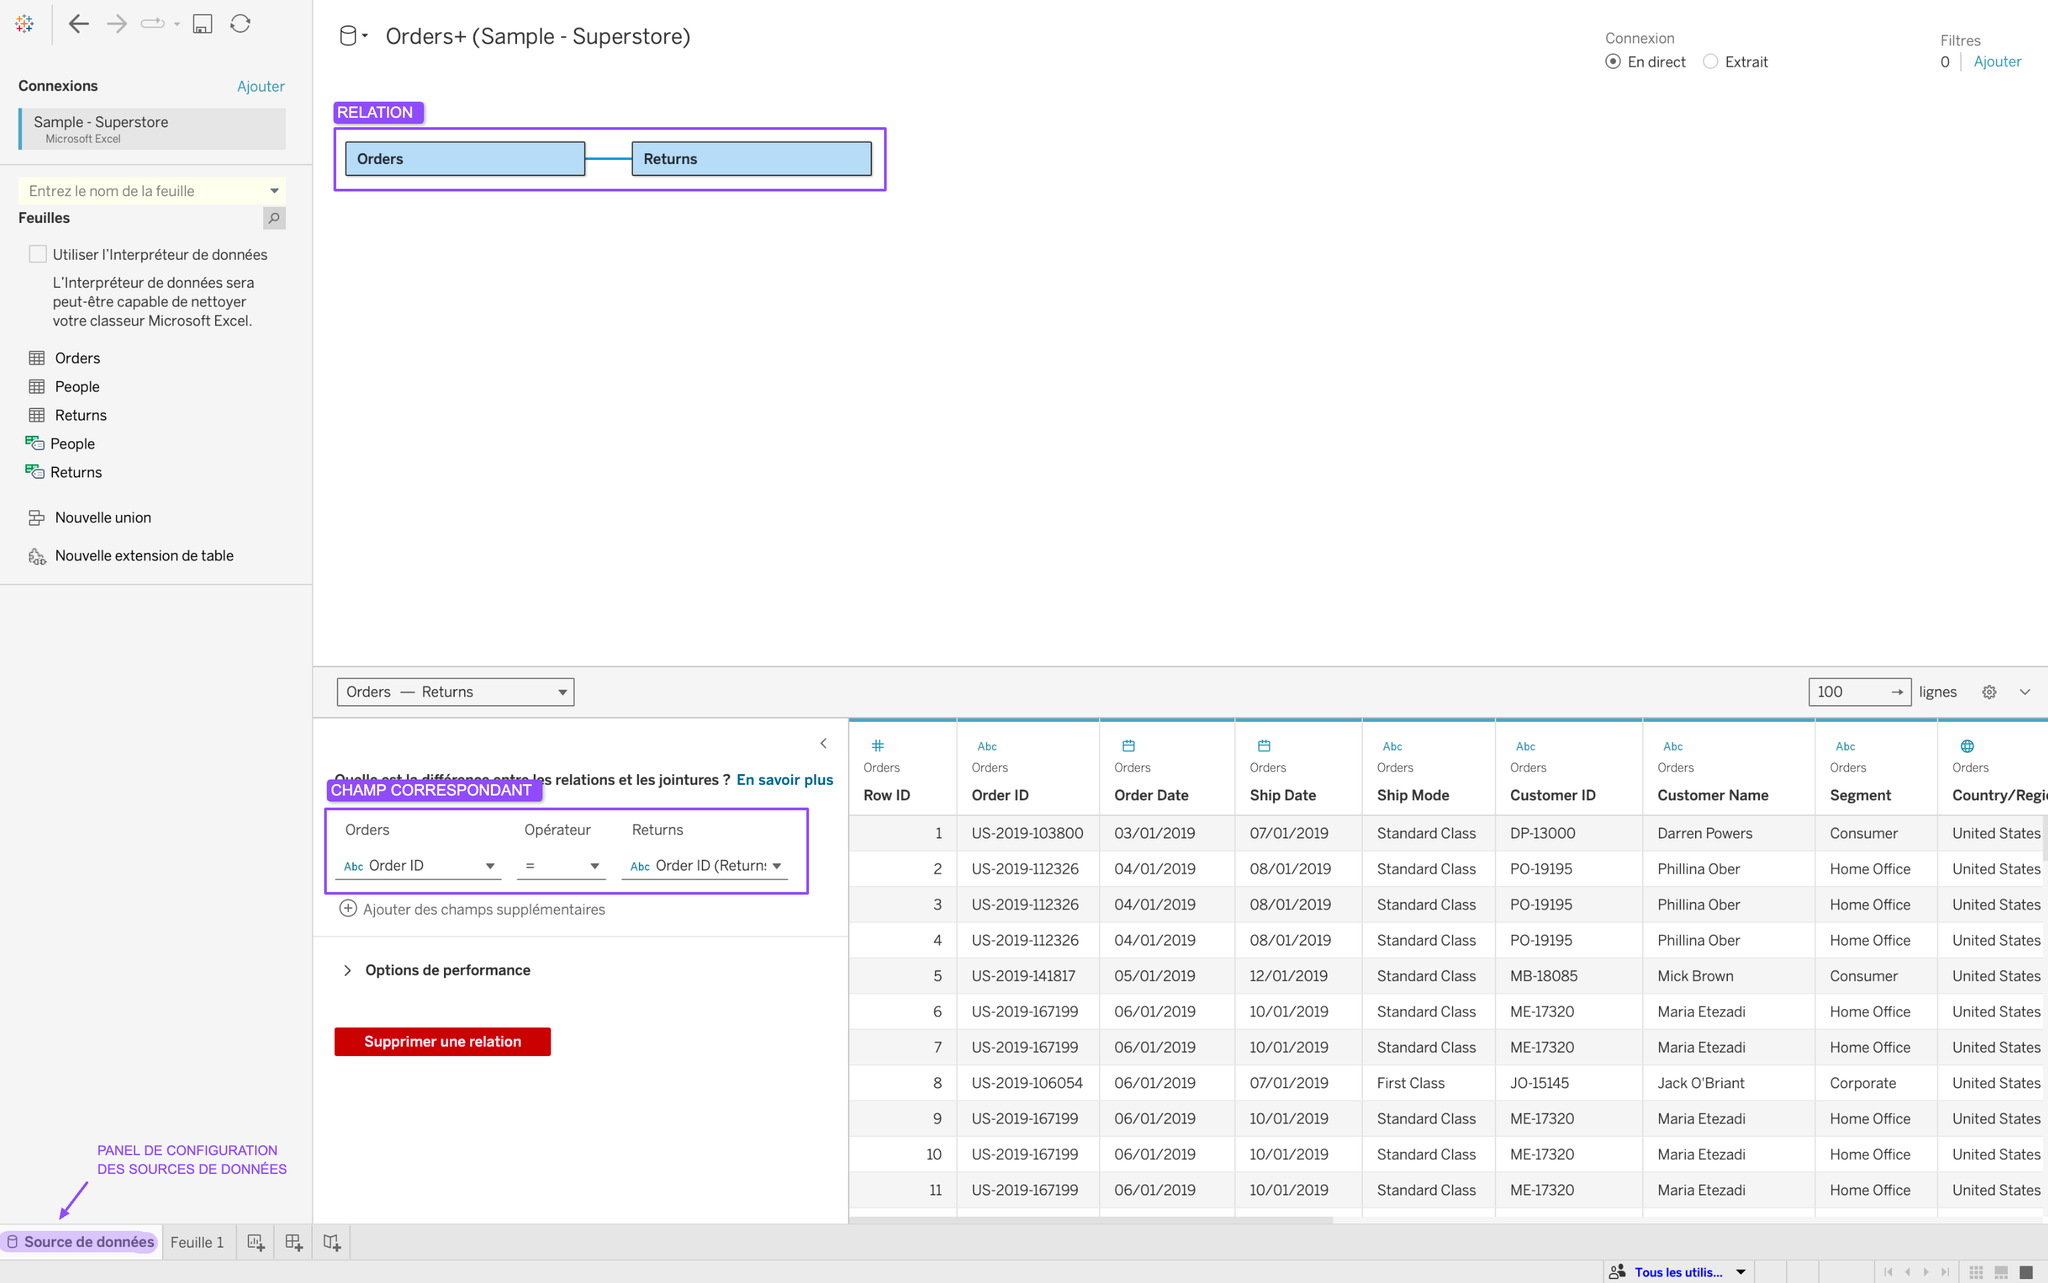Open the Orders — Returns relation dropdown
This screenshot has height=1283, width=2048.
[x=455, y=692]
